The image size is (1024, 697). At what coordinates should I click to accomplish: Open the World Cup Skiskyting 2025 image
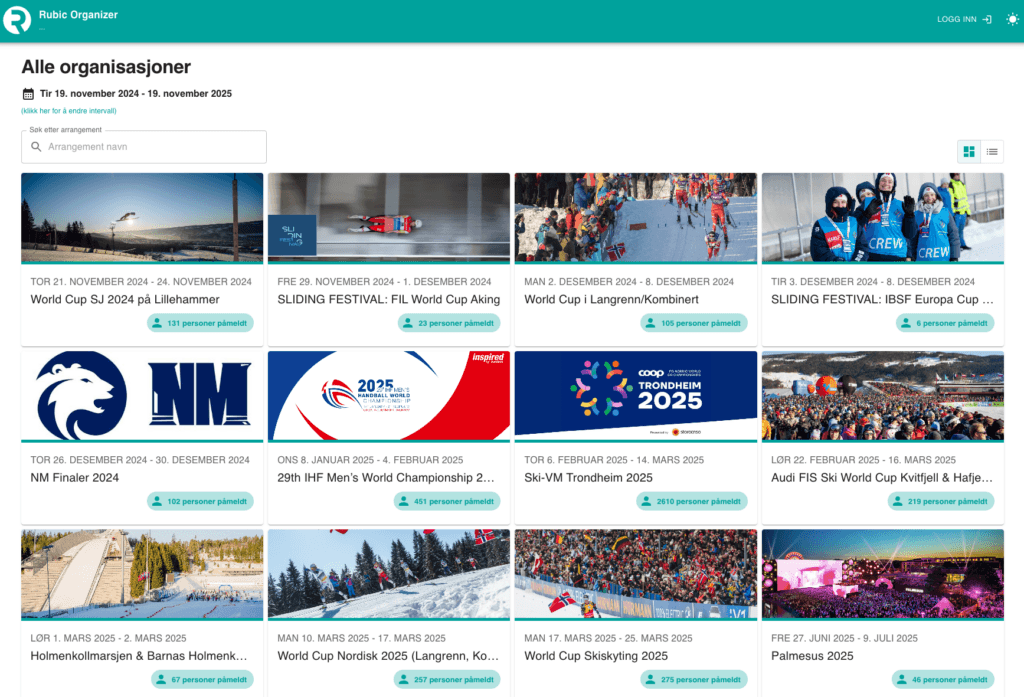636,574
